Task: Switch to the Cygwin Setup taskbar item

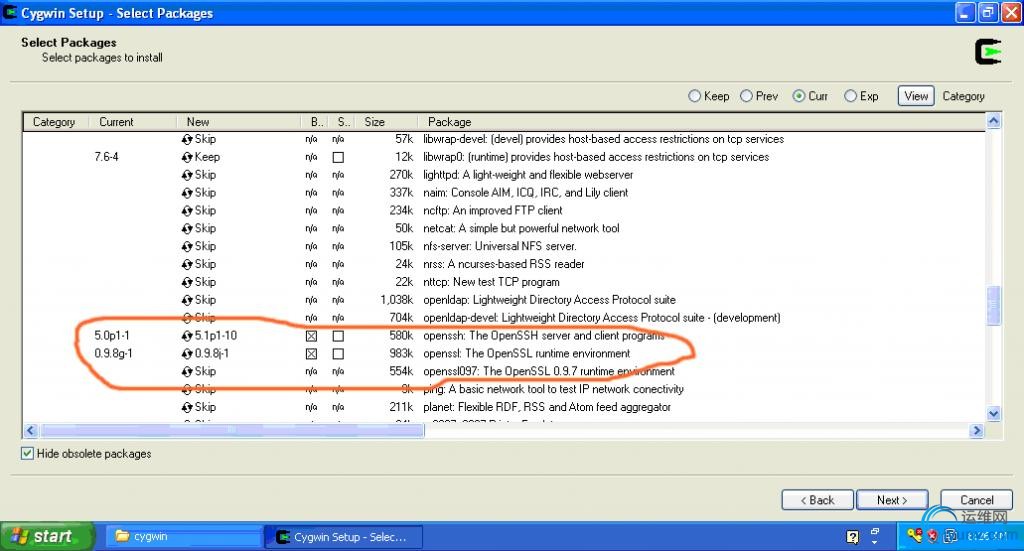Action: [344, 537]
